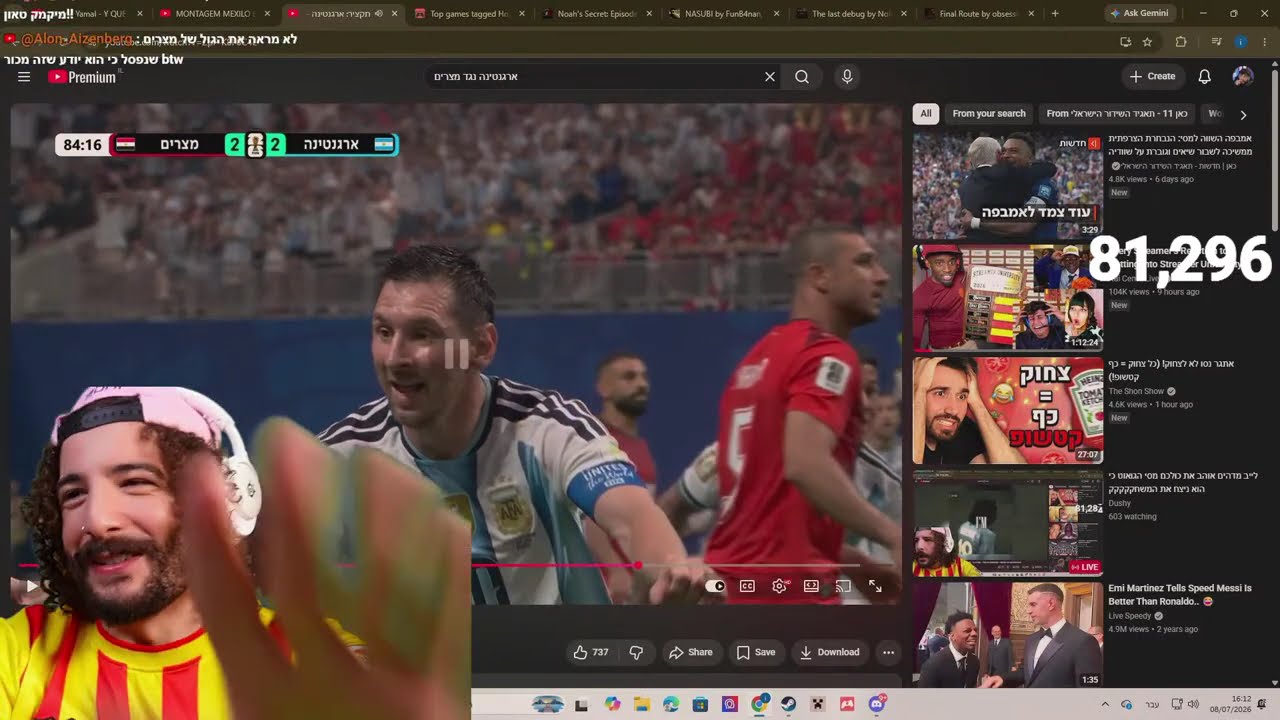Seek using the red progress bar scrubber
The width and height of the screenshot is (1280, 720).
(x=638, y=566)
